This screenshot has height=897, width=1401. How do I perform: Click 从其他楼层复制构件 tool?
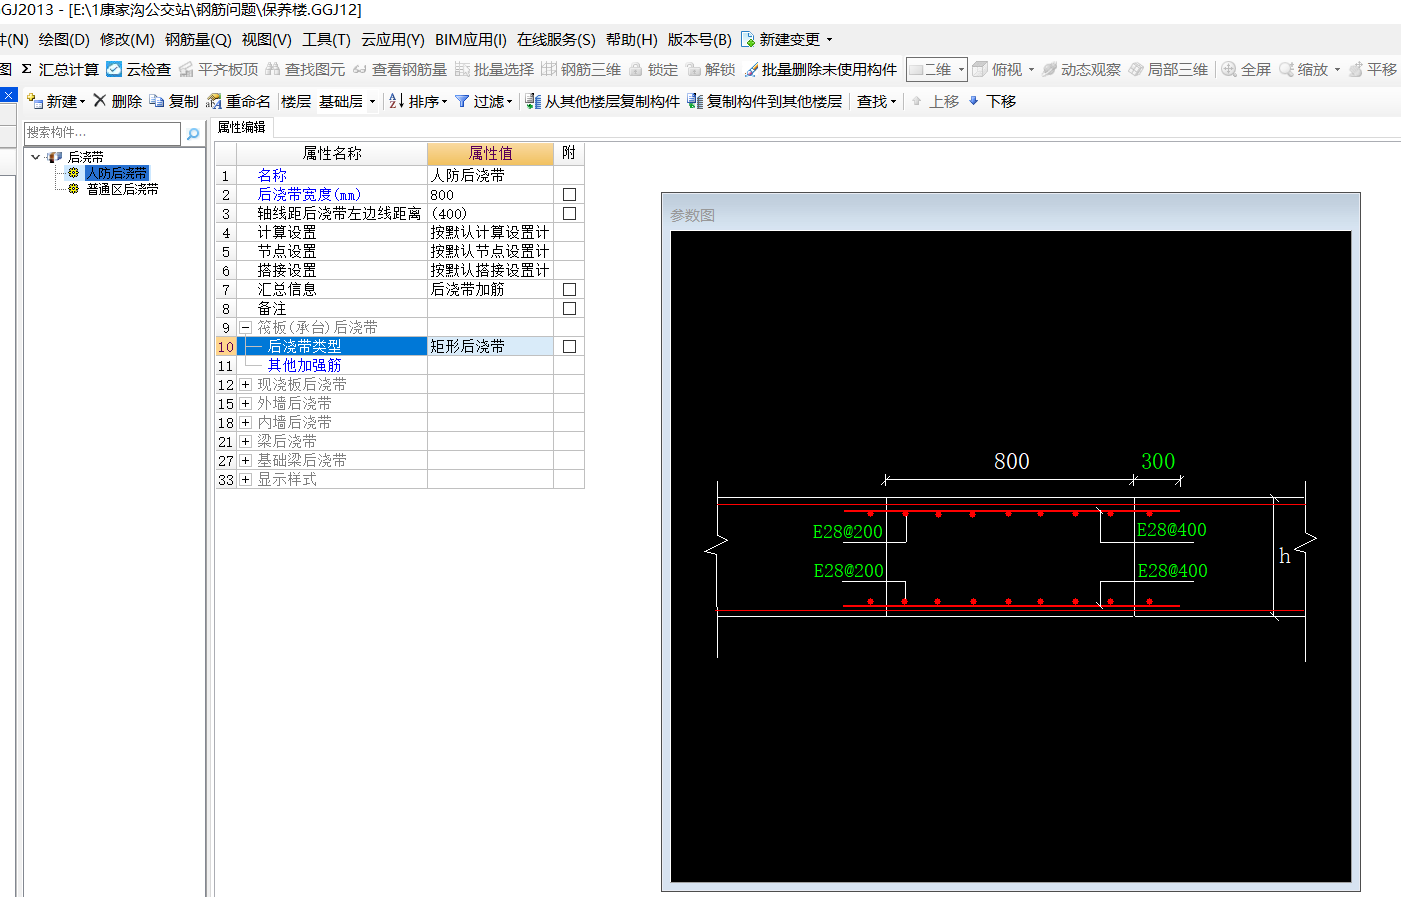[602, 101]
